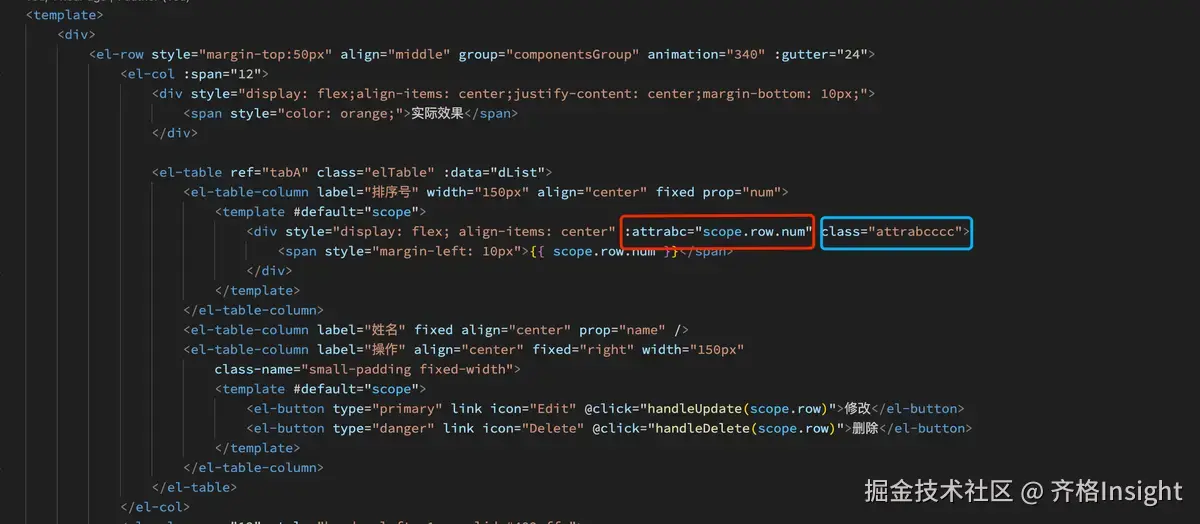Click the label="操作" attribute

(x=361, y=349)
